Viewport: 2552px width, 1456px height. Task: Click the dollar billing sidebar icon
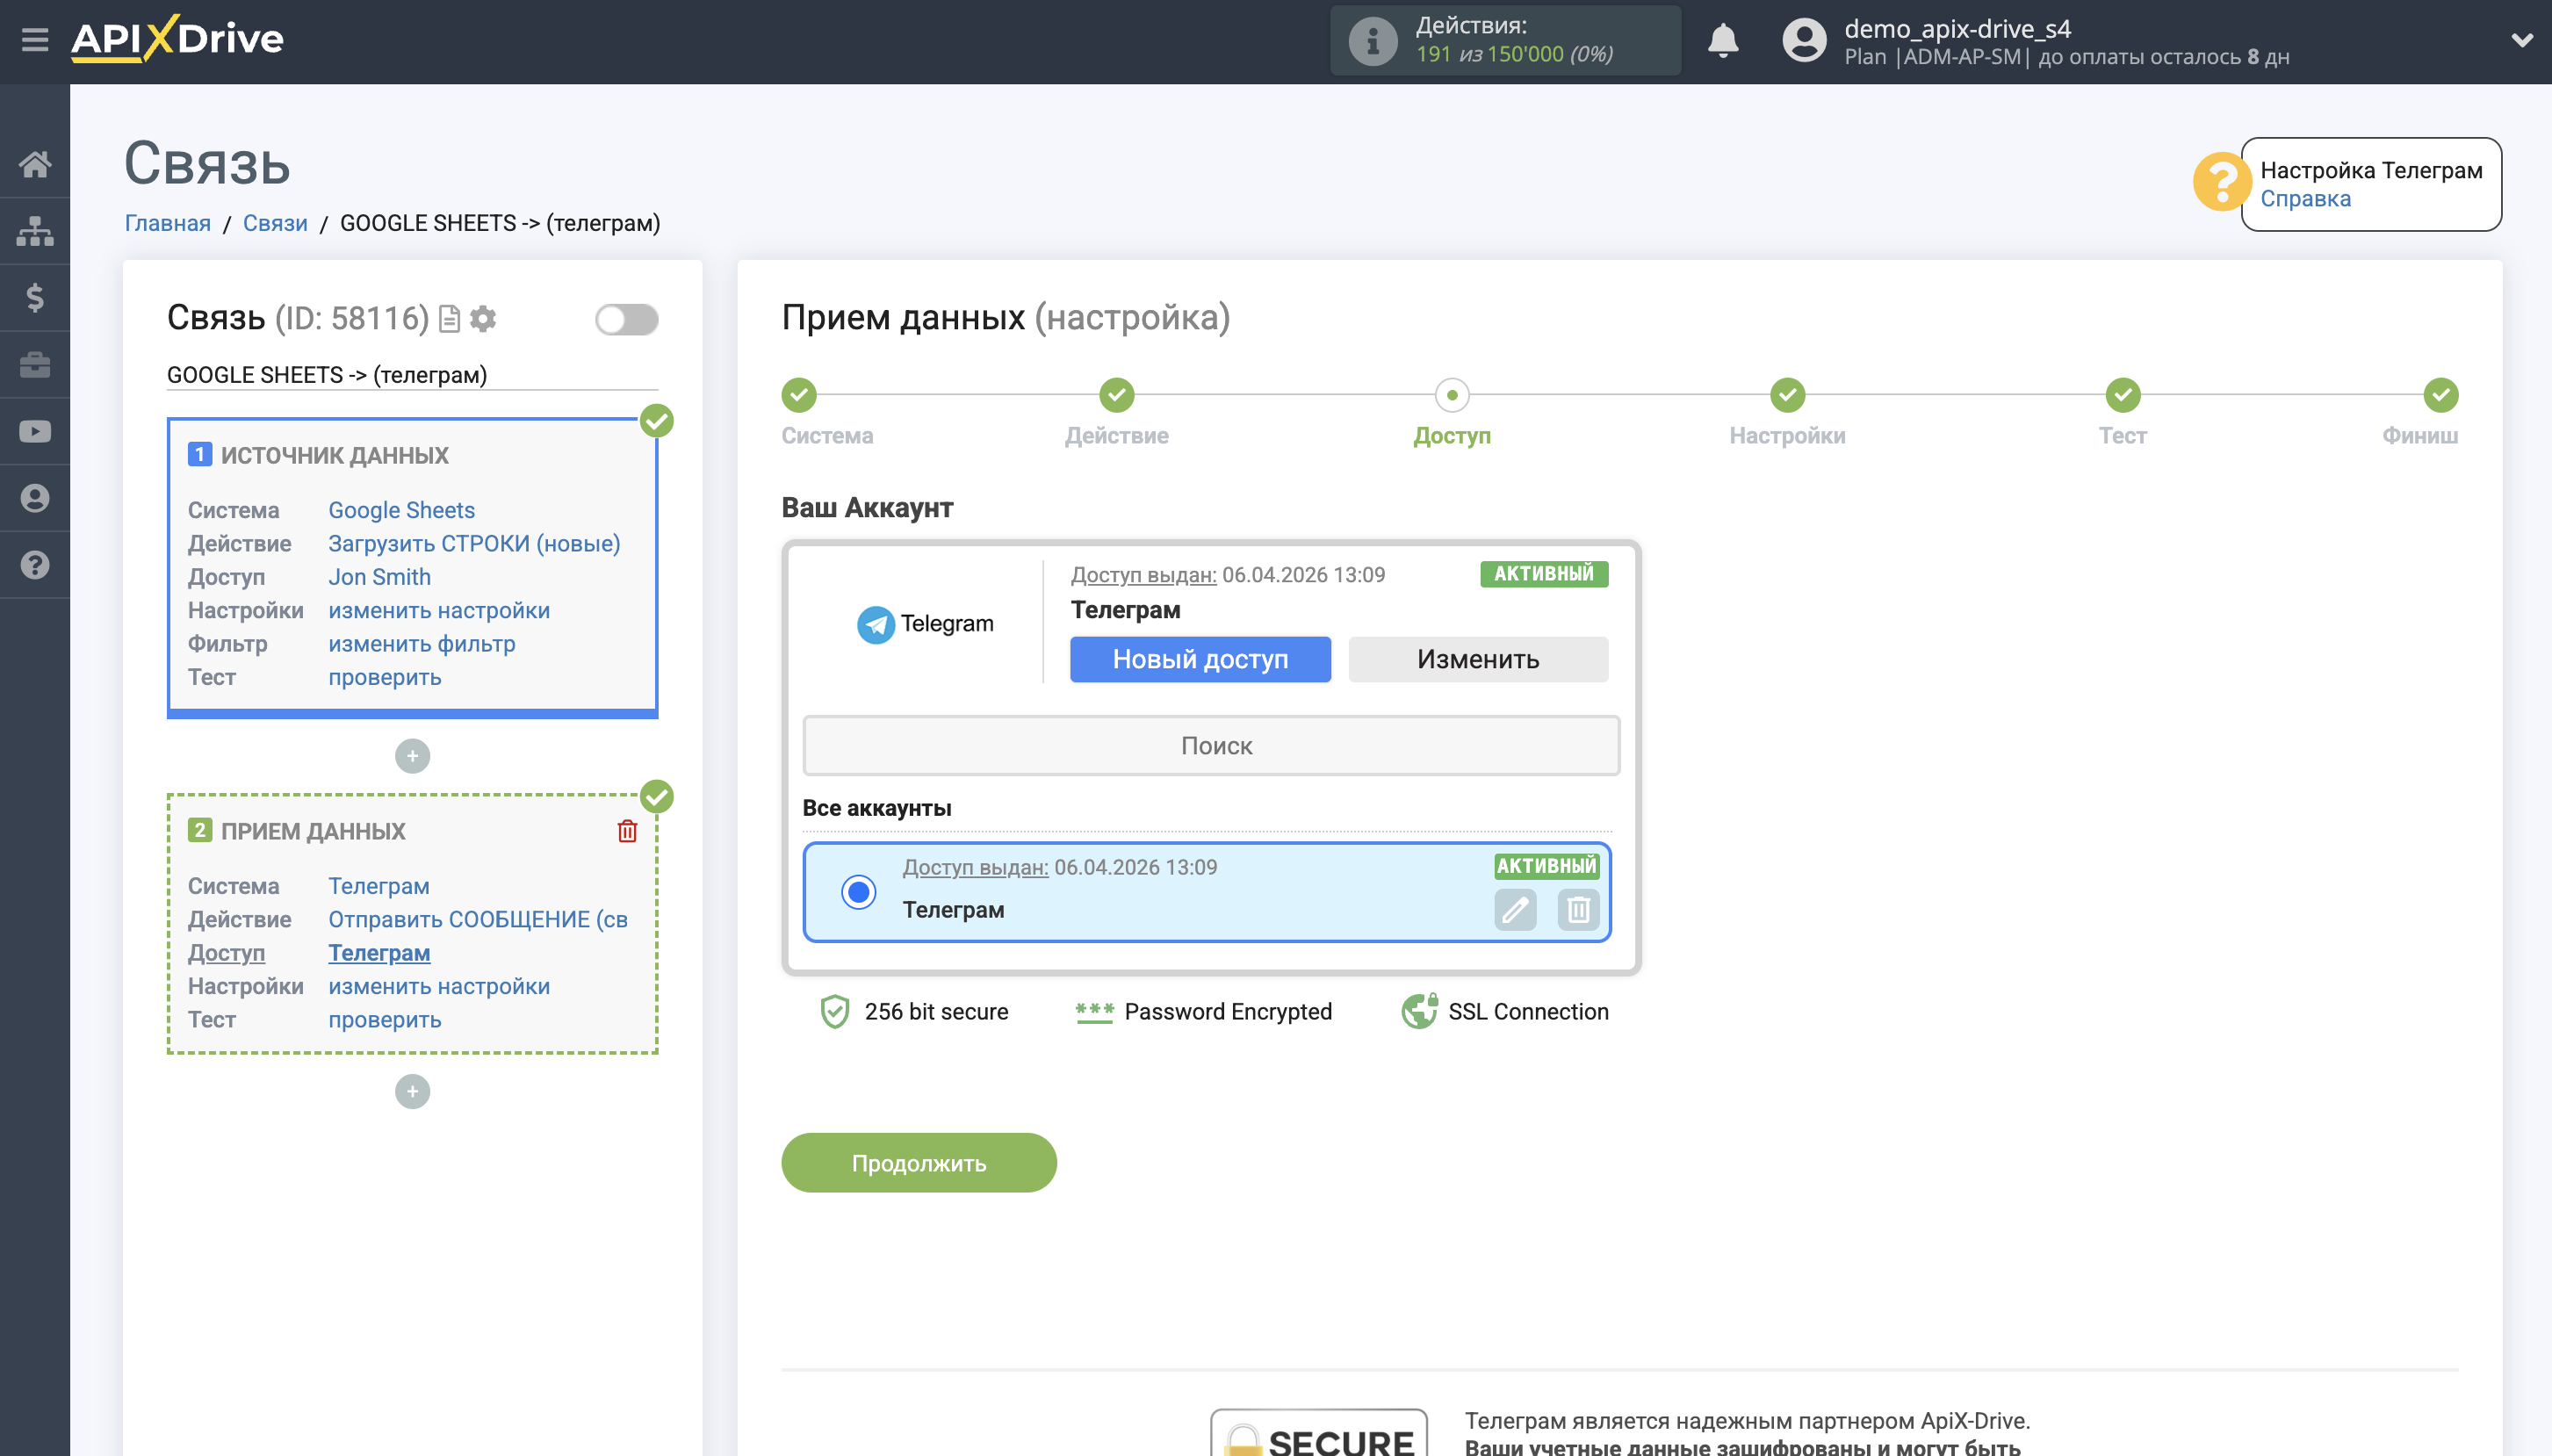point(35,298)
